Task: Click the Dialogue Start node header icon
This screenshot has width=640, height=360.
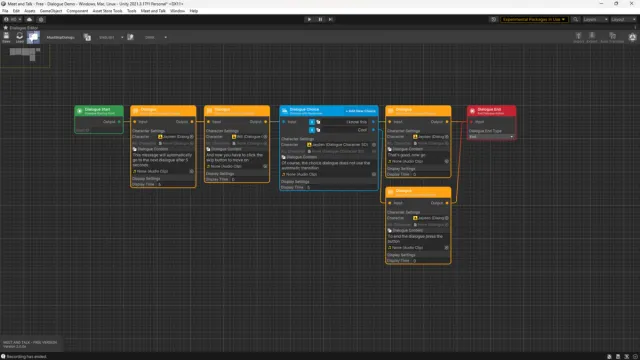Action: 80,111
